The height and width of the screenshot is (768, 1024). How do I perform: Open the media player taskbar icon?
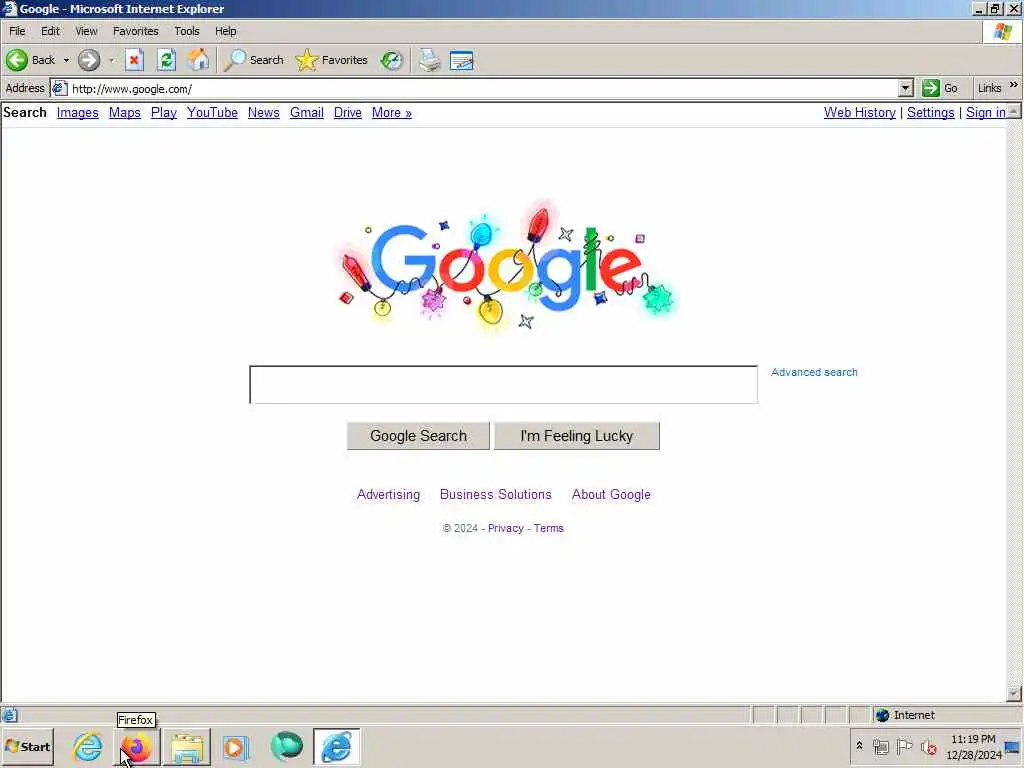coord(236,747)
